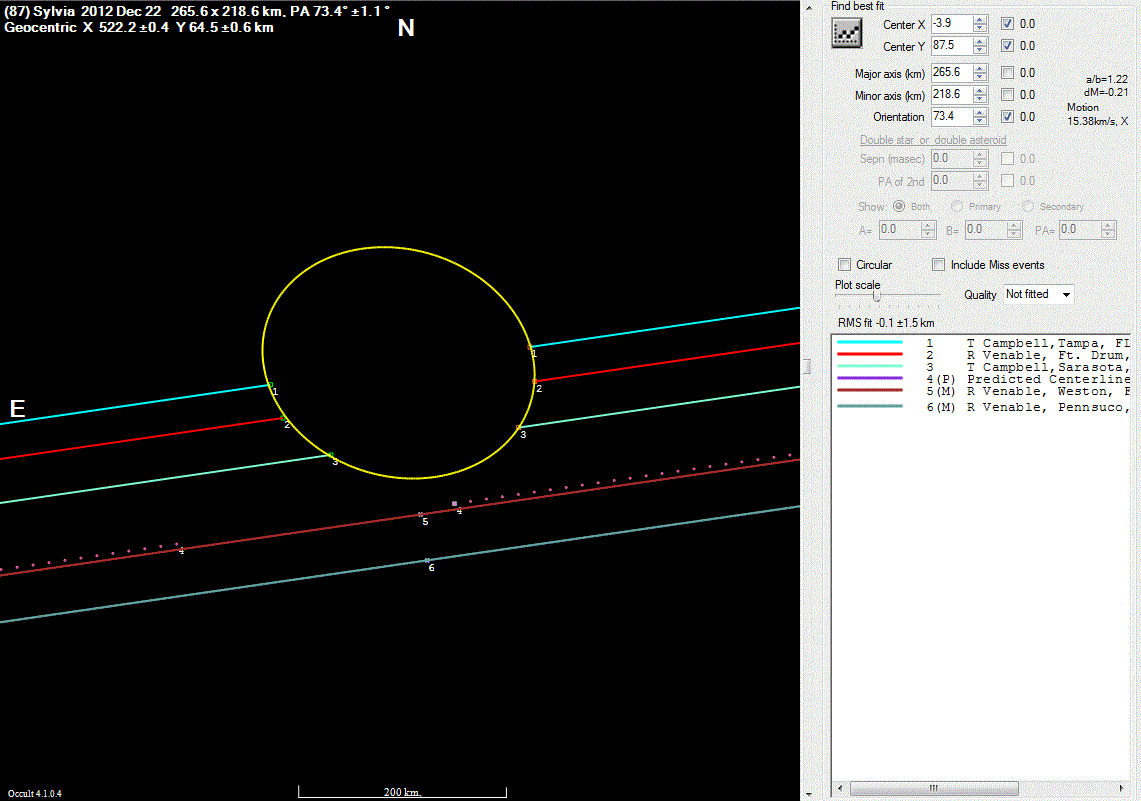The height and width of the screenshot is (801, 1141).
Task: Adjust the Plot scale slider
Action: (877, 296)
